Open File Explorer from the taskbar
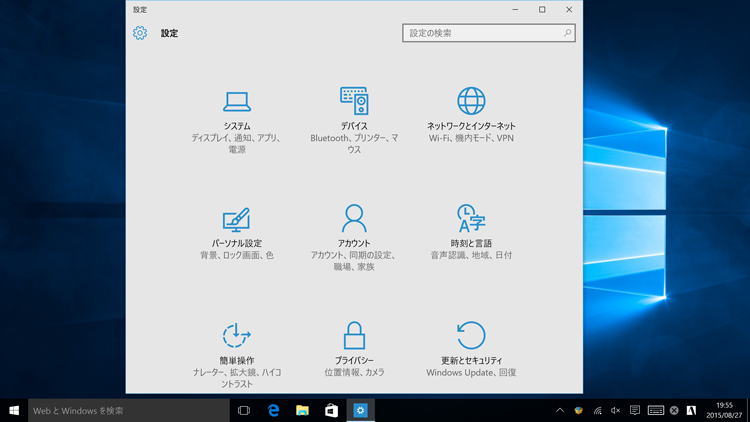The width and height of the screenshot is (750, 422). tap(302, 410)
